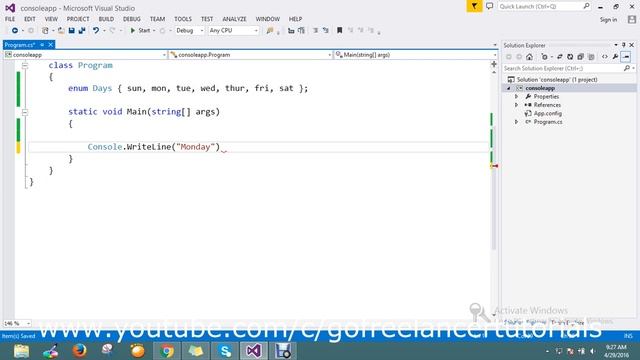This screenshot has width=640, height=360.
Task: Click the editor split-window plus handle
Action: click(x=494, y=64)
